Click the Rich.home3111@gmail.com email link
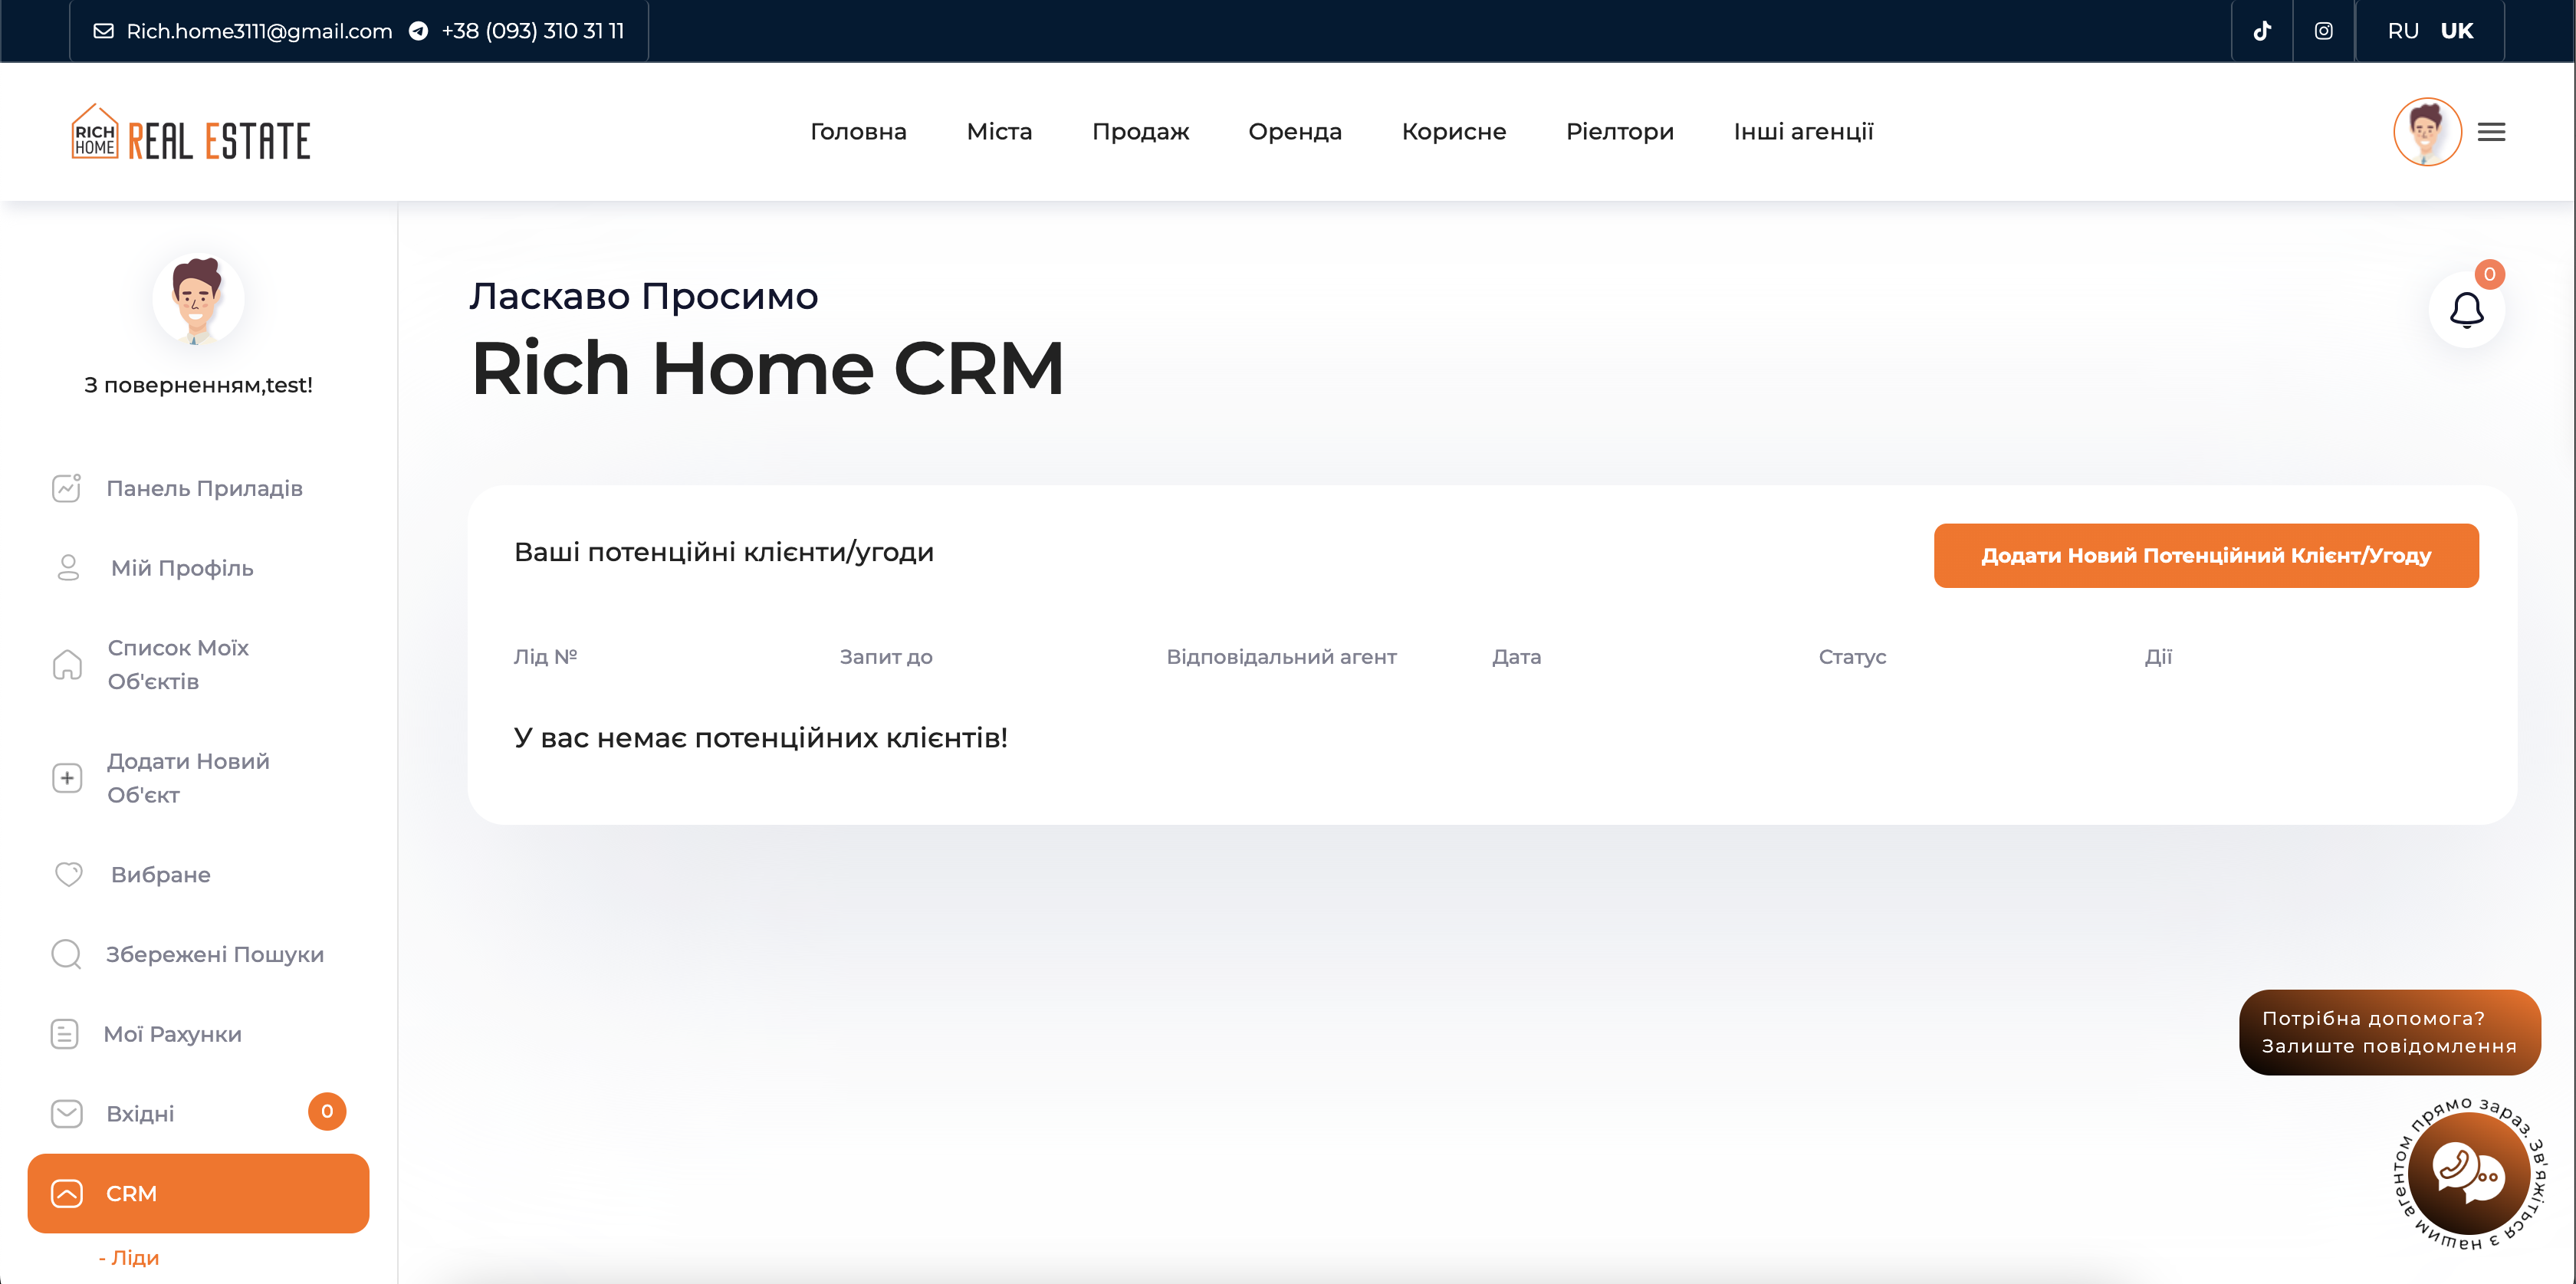 [x=258, y=31]
